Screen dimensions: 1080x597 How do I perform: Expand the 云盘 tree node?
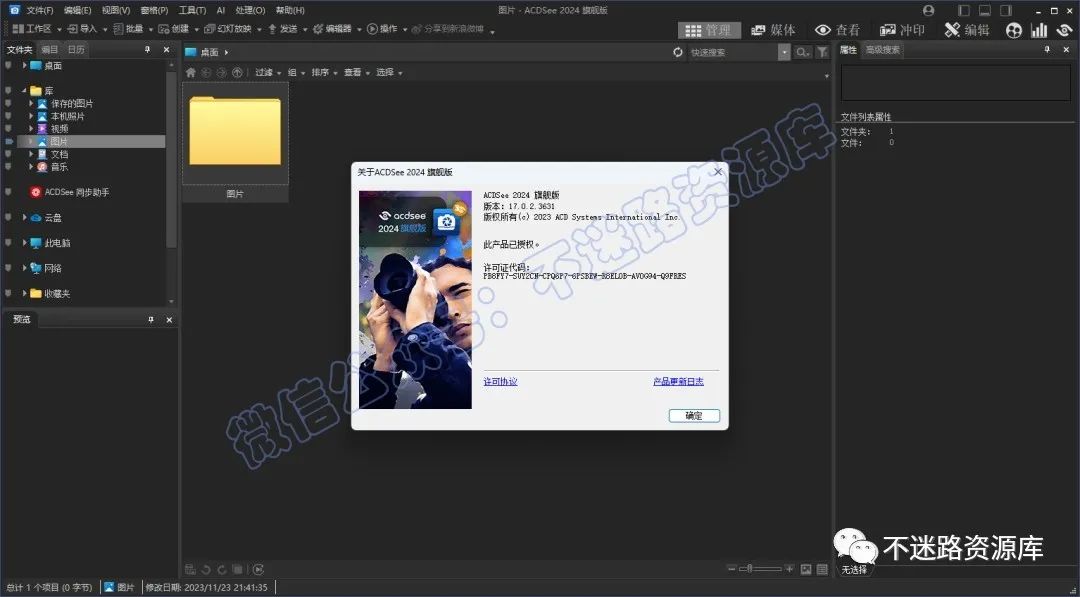coord(25,217)
